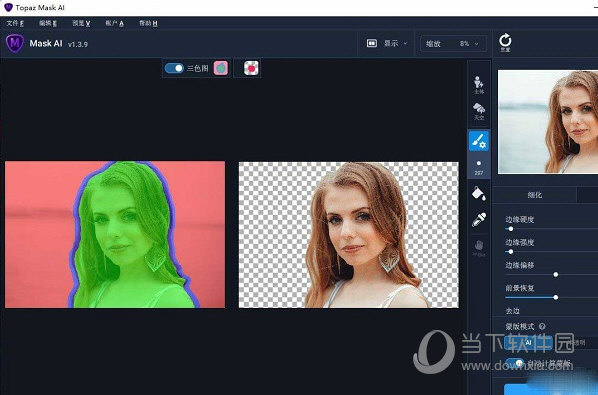Open the 预览 View menu

click(81, 23)
